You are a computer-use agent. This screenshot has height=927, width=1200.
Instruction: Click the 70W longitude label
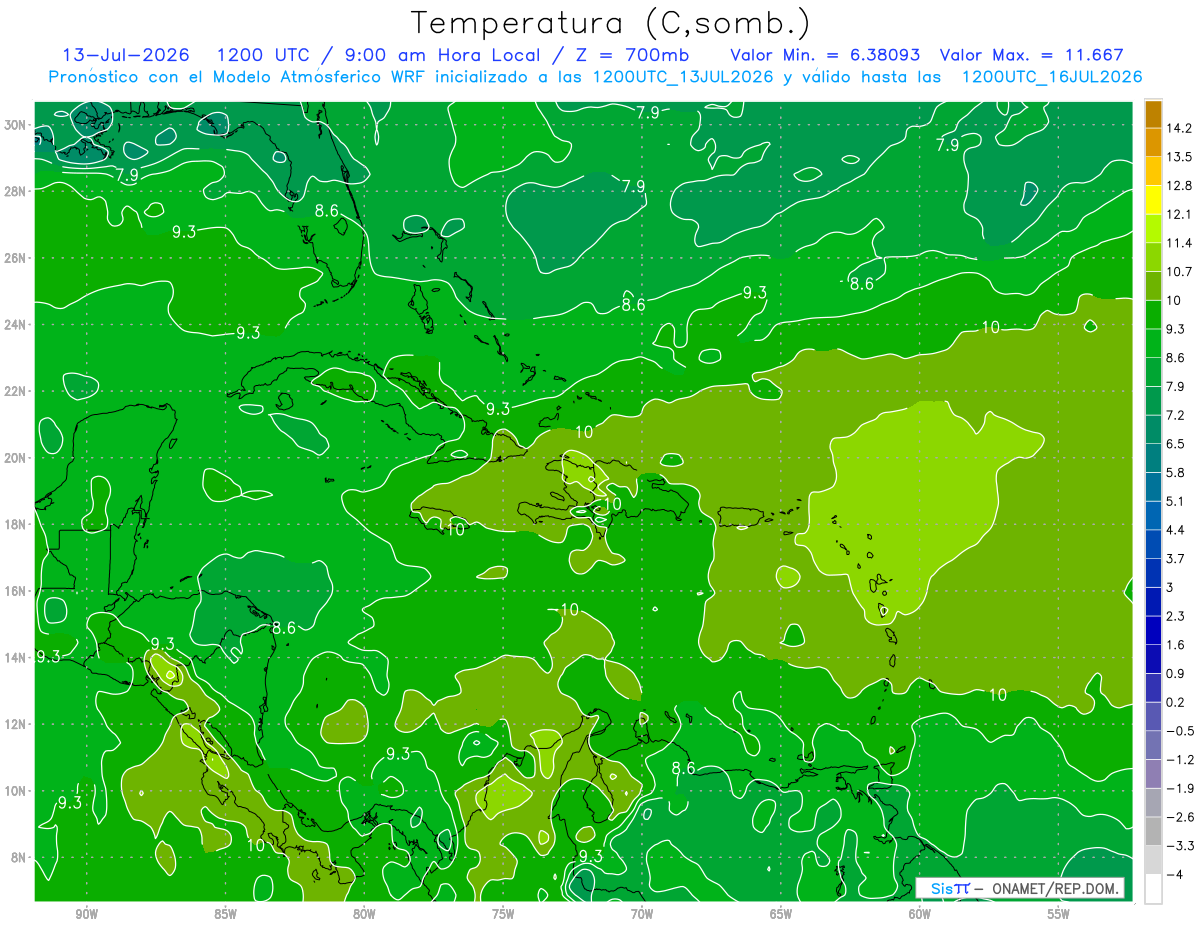pos(642,915)
